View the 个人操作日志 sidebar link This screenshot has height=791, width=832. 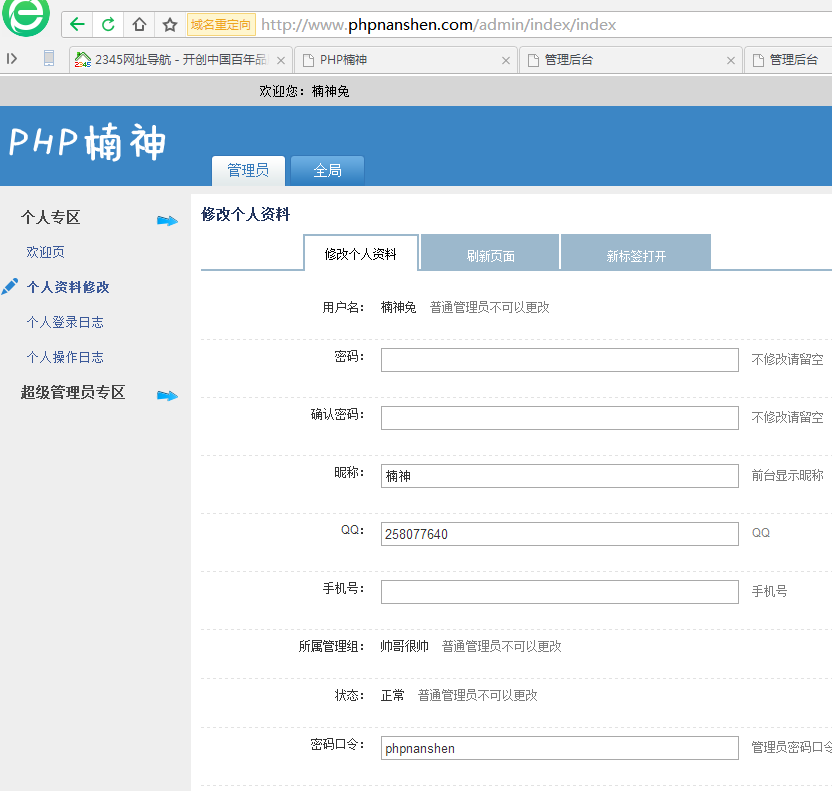[65, 357]
